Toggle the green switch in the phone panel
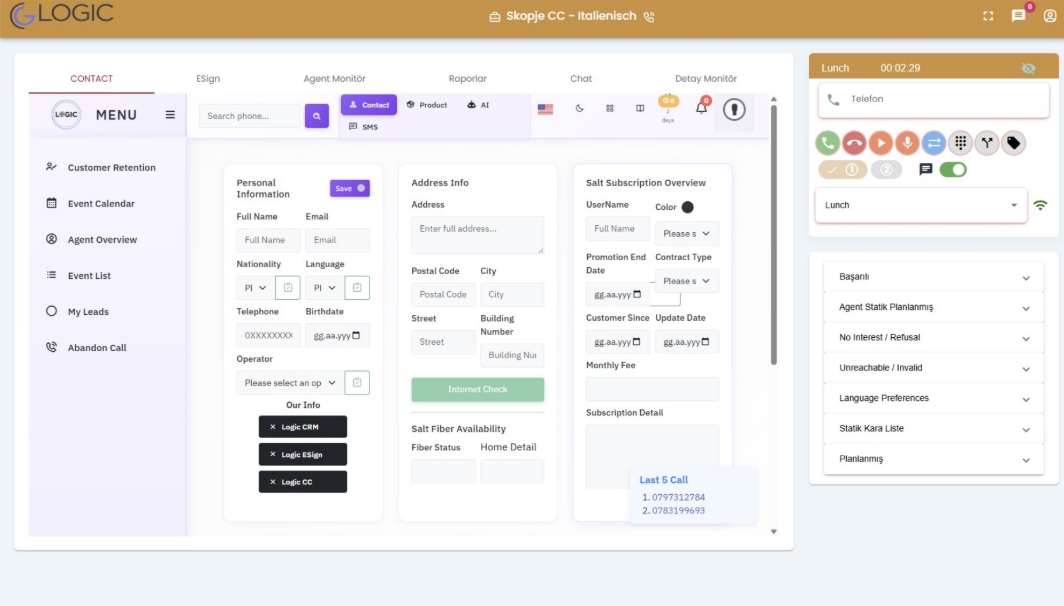1064x606 pixels. click(x=953, y=170)
